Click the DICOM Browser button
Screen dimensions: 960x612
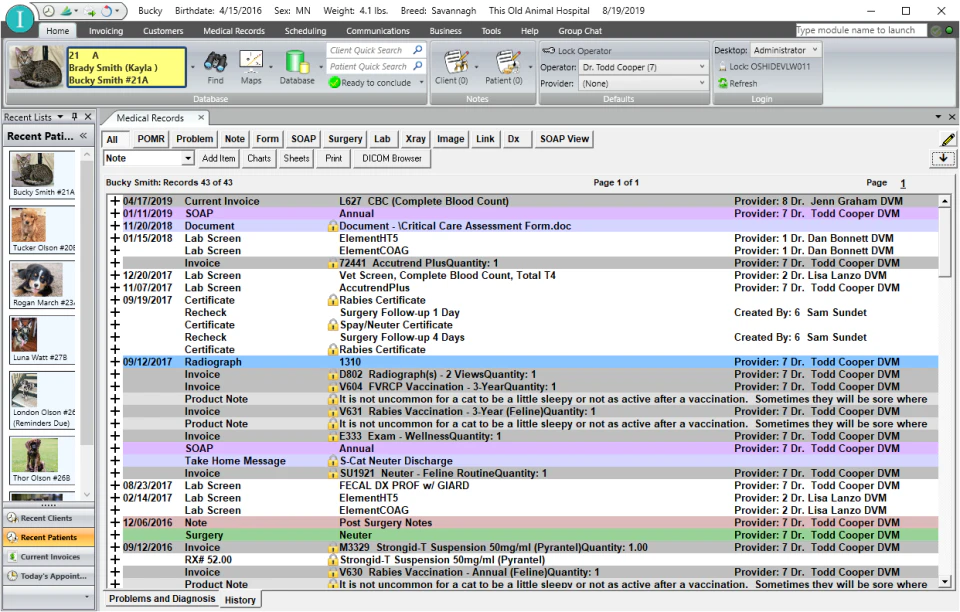point(391,158)
